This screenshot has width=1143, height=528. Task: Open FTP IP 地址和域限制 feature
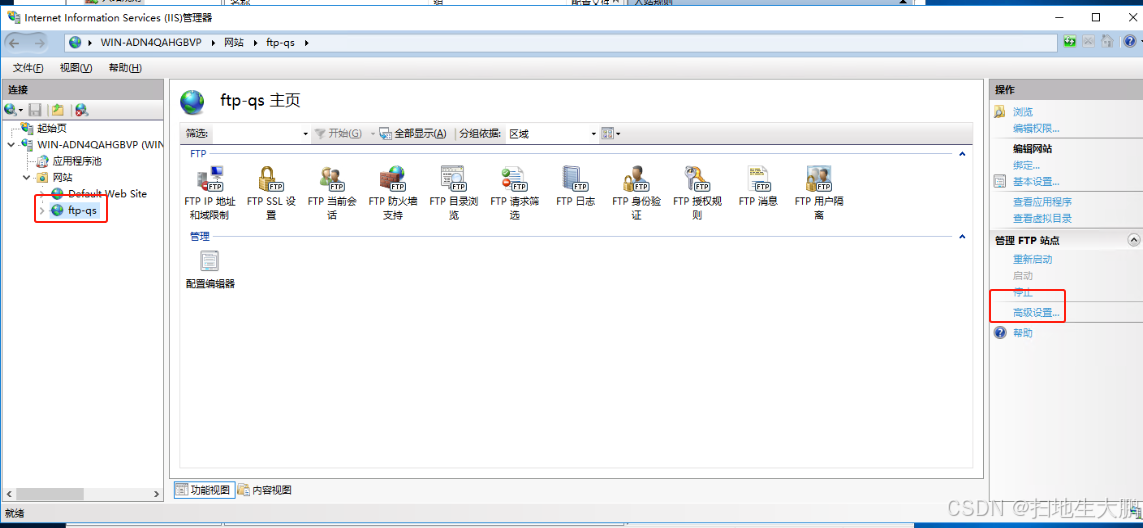[210, 193]
